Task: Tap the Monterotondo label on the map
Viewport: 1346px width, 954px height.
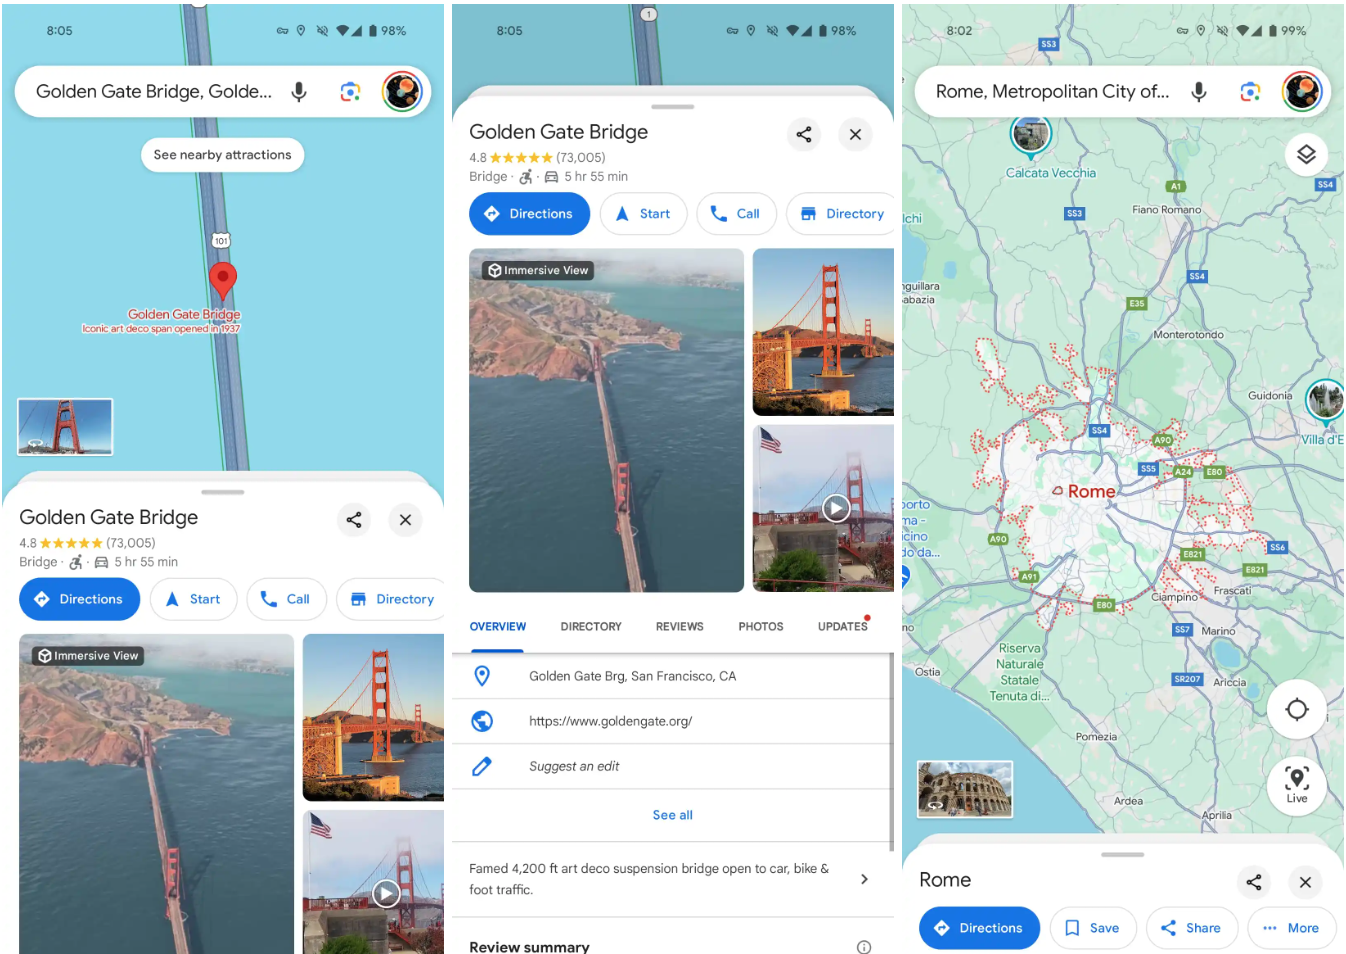Action: pyautogui.click(x=1188, y=335)
